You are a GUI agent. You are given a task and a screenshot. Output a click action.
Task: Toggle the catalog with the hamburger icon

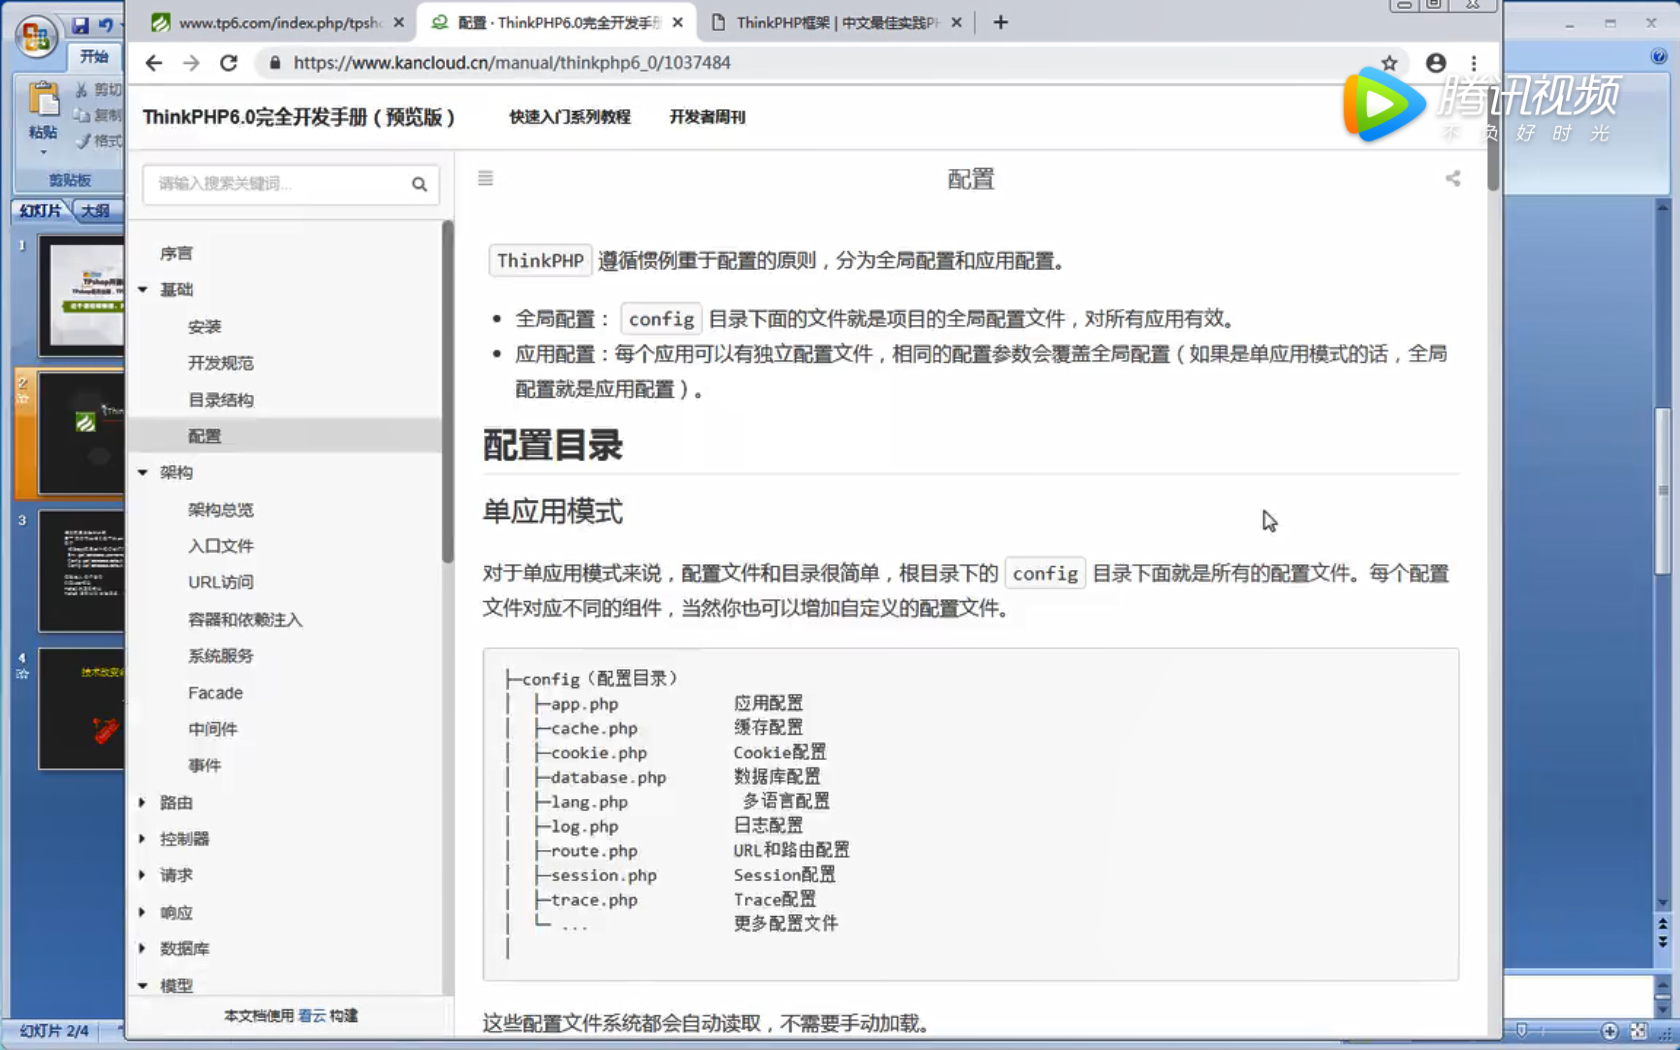(x=485, y=178)
